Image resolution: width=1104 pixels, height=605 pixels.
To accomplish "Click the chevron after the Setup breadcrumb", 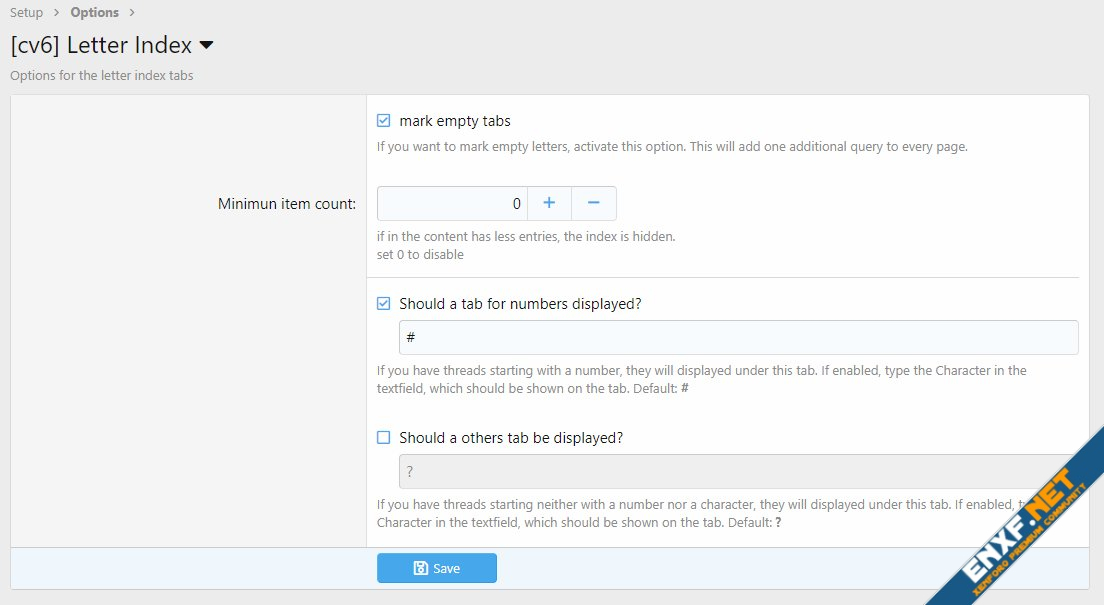I will point(56,13).
